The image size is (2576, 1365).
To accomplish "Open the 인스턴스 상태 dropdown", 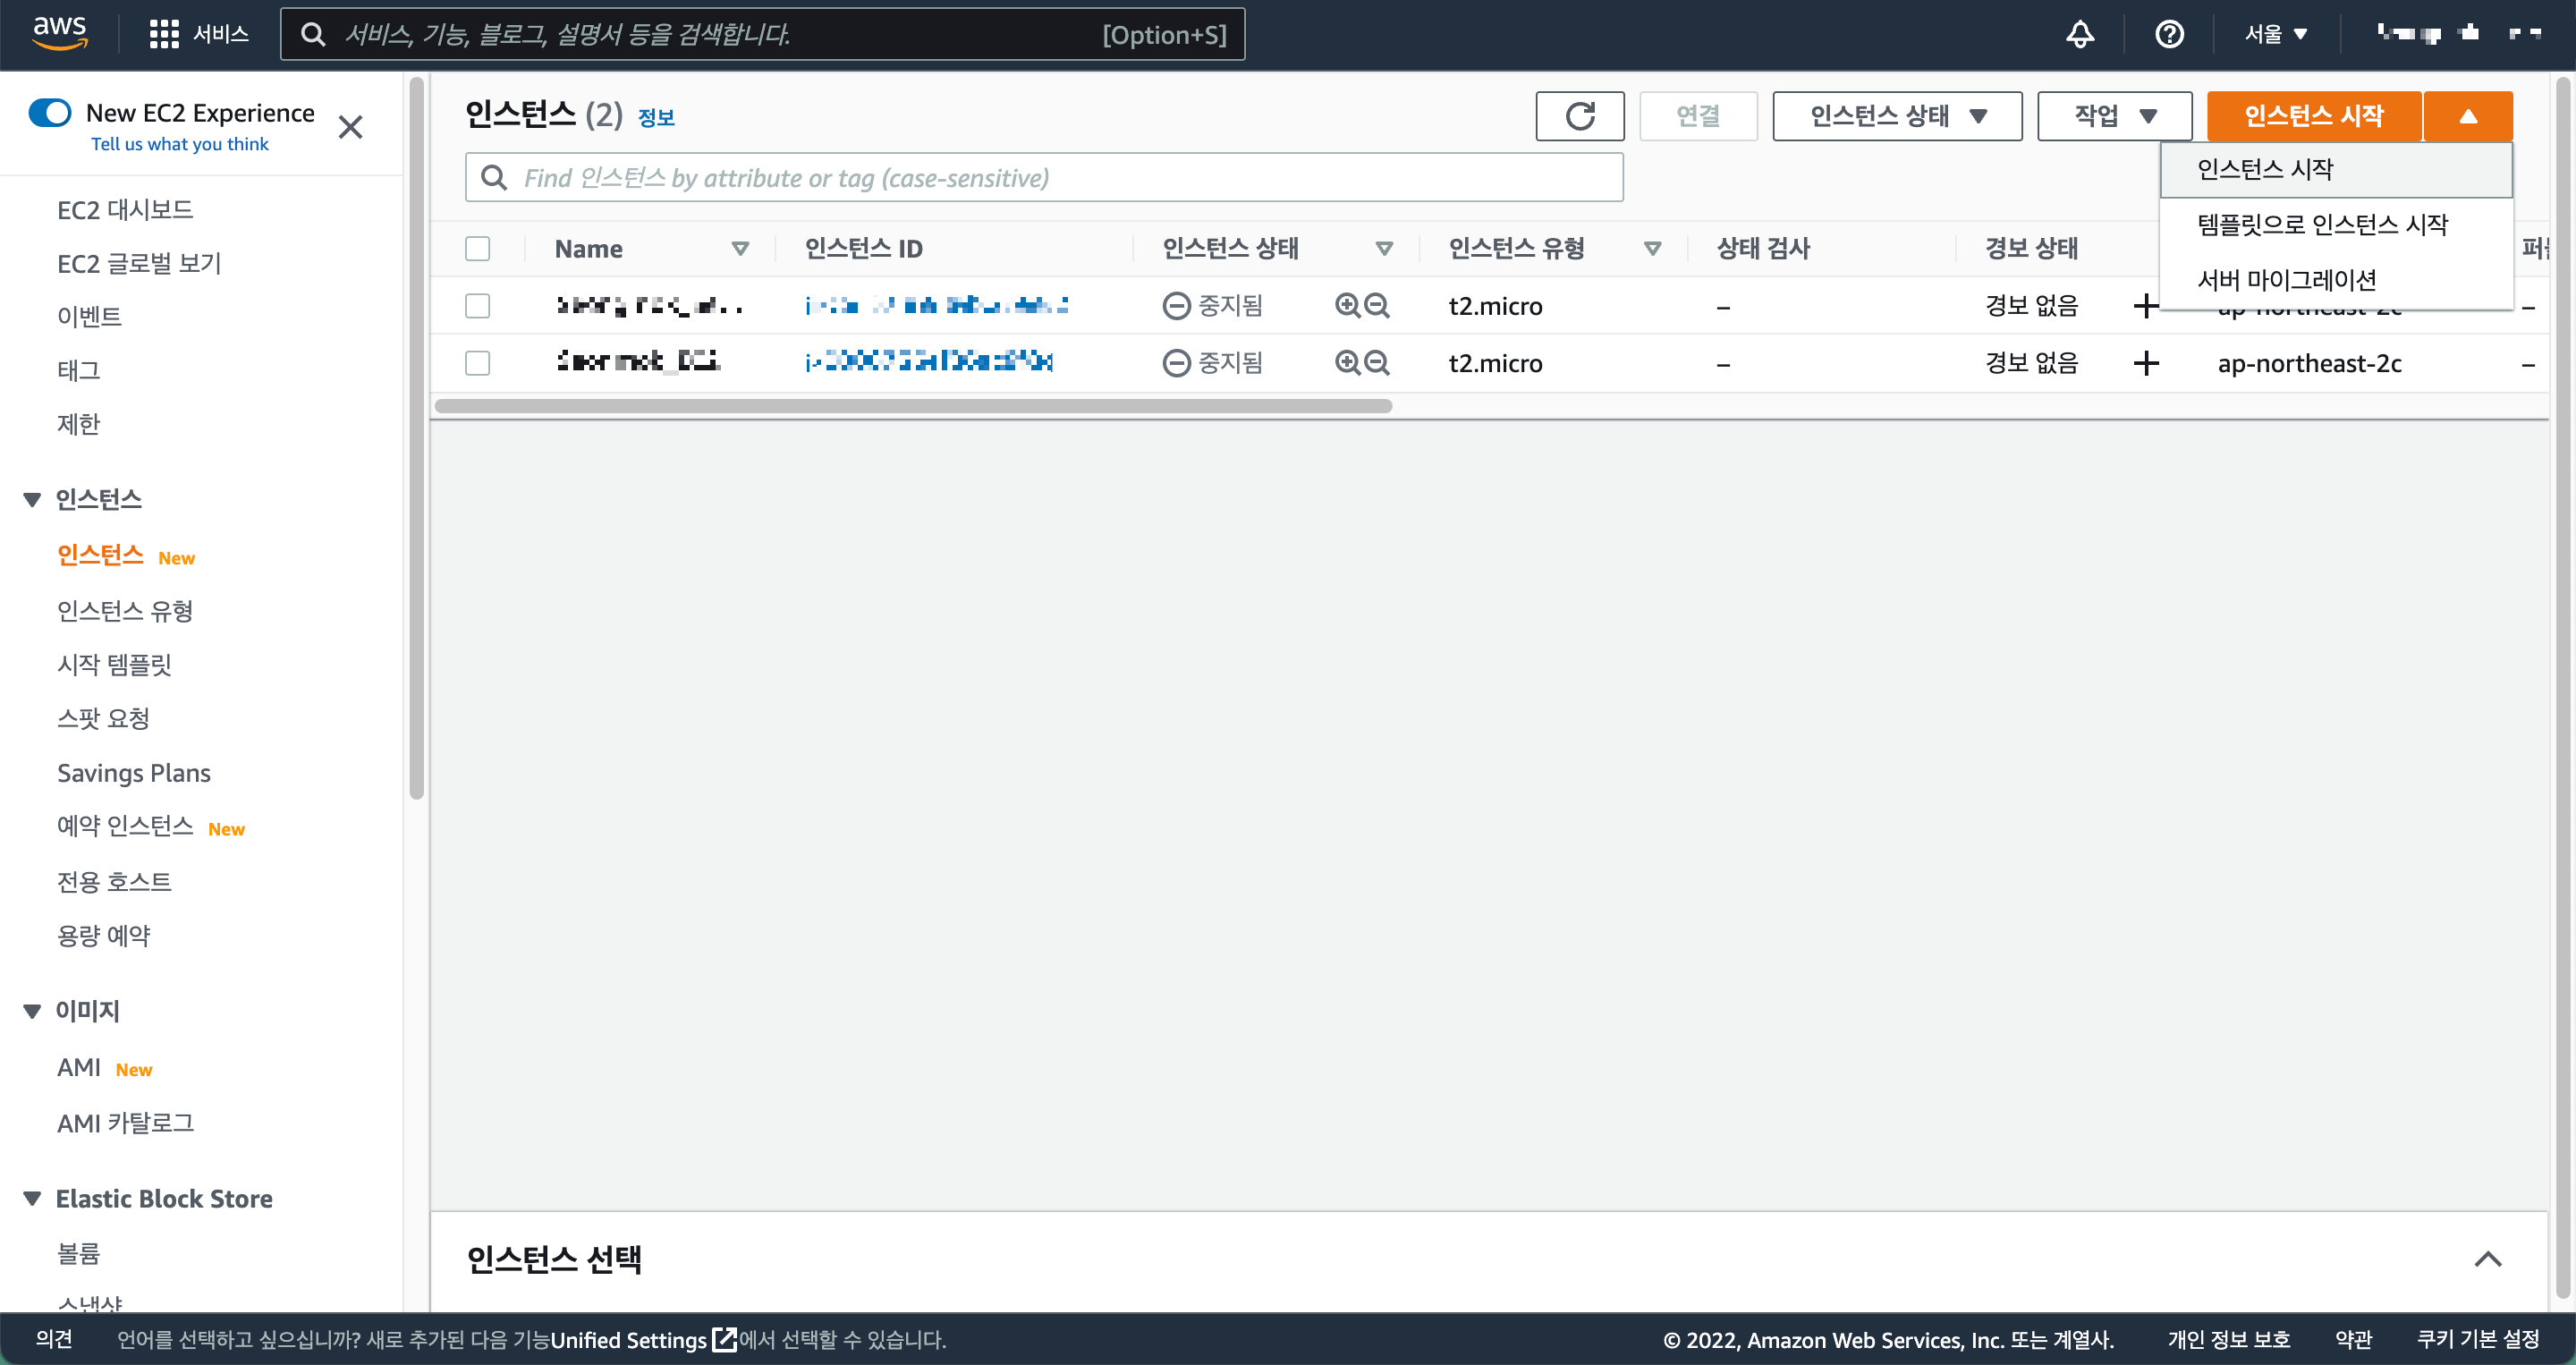I will (x=1896, y=116).
